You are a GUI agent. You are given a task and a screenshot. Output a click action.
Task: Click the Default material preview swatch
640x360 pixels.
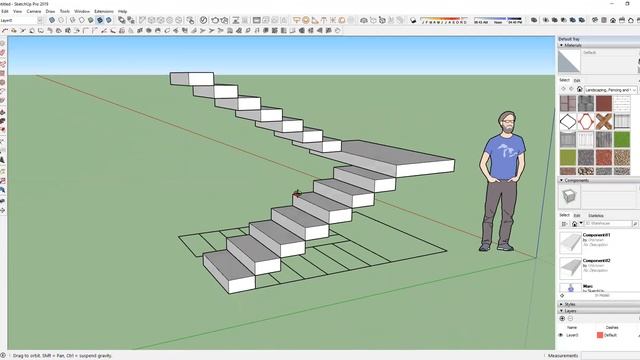569,62
